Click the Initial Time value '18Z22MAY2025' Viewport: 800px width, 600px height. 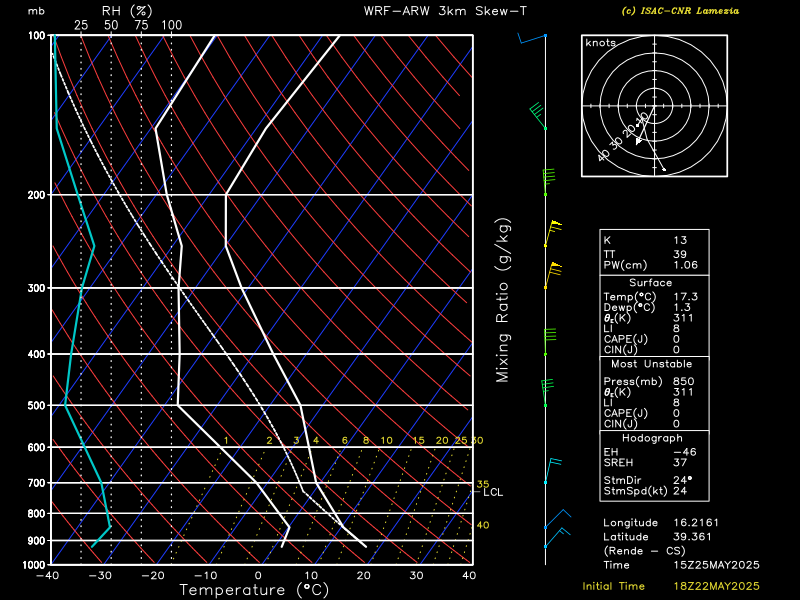716,586
